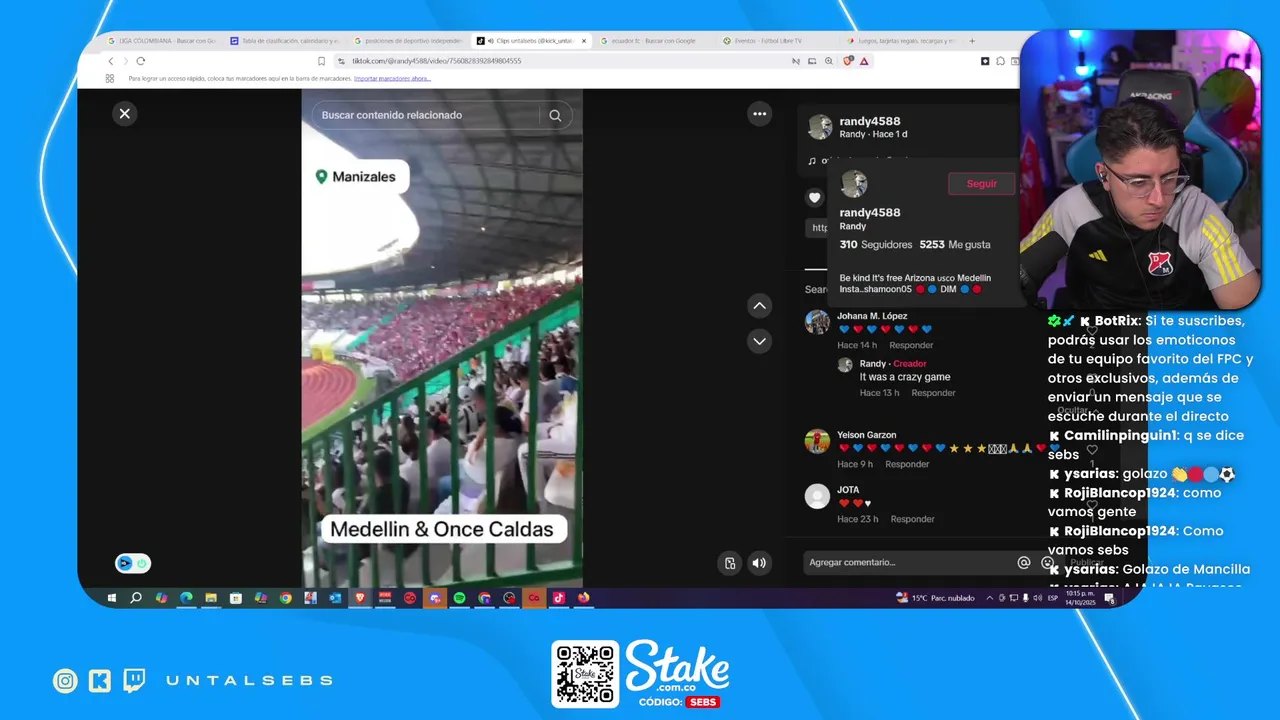Click the Twitch icon in the stream overlay
Screen dimensions: 1280x720
tap(134, 681)
